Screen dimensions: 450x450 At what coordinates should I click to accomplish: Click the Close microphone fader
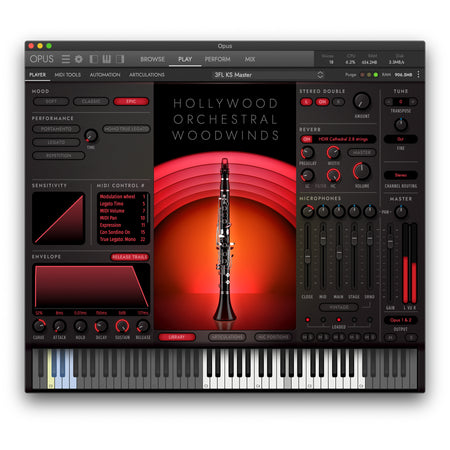307,257
